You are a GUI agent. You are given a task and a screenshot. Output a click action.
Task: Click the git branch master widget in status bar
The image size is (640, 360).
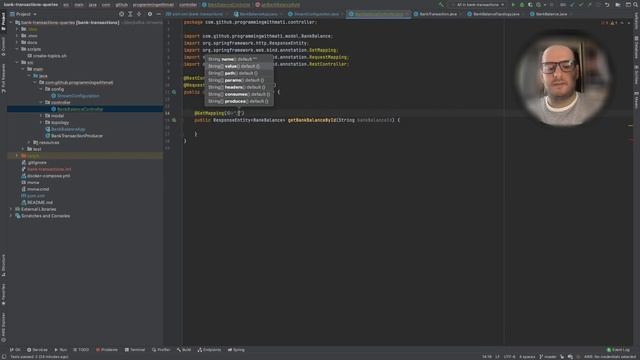pyautogui.click(x=548, y=357)
